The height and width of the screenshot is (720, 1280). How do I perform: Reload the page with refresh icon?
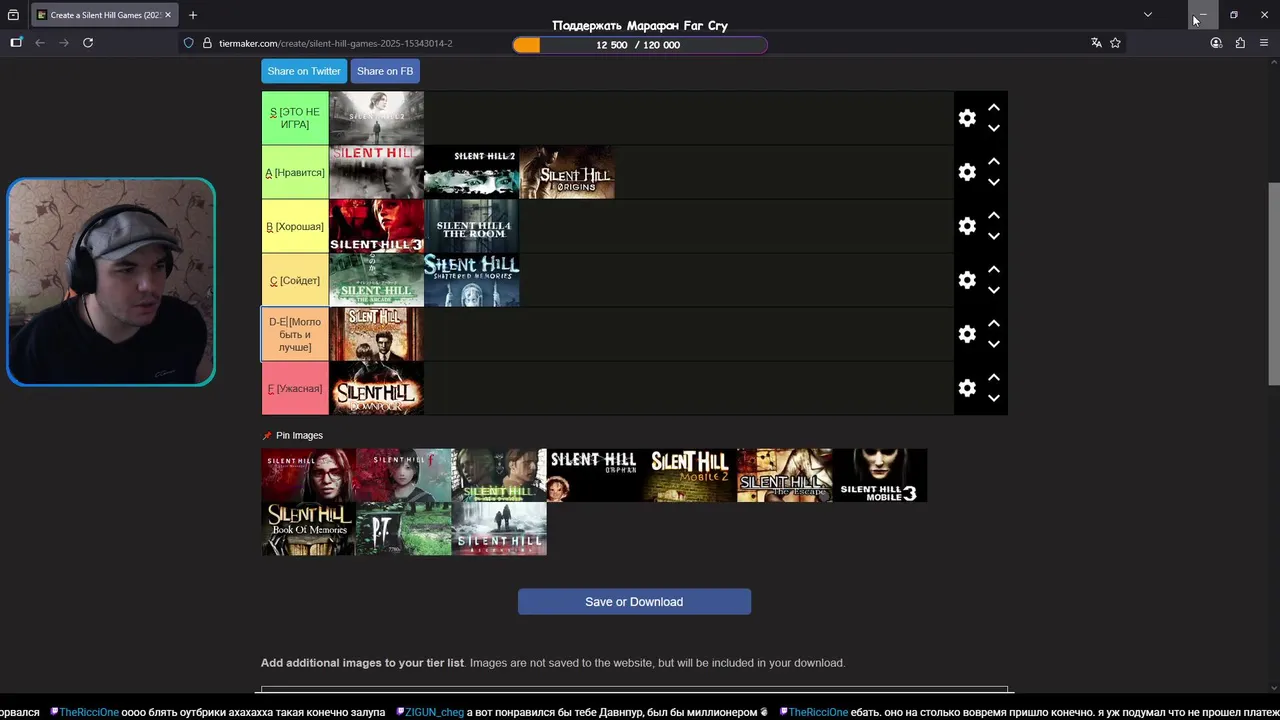point(88,43)
